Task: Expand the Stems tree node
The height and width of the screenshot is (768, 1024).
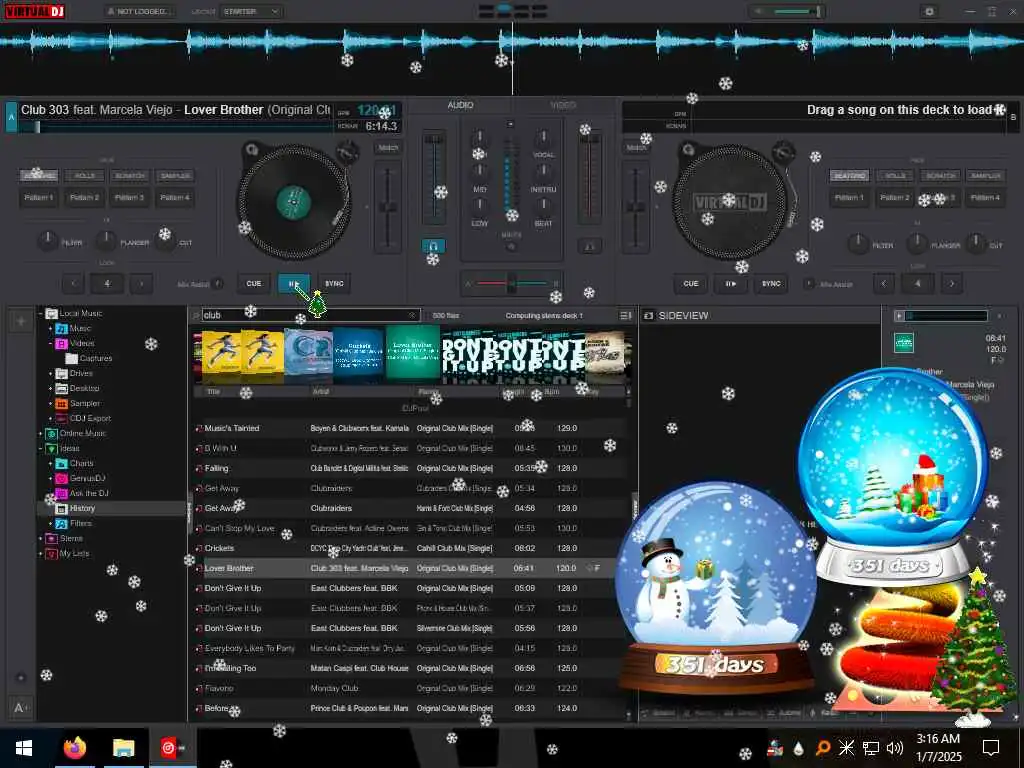Action: click(40, 539)
